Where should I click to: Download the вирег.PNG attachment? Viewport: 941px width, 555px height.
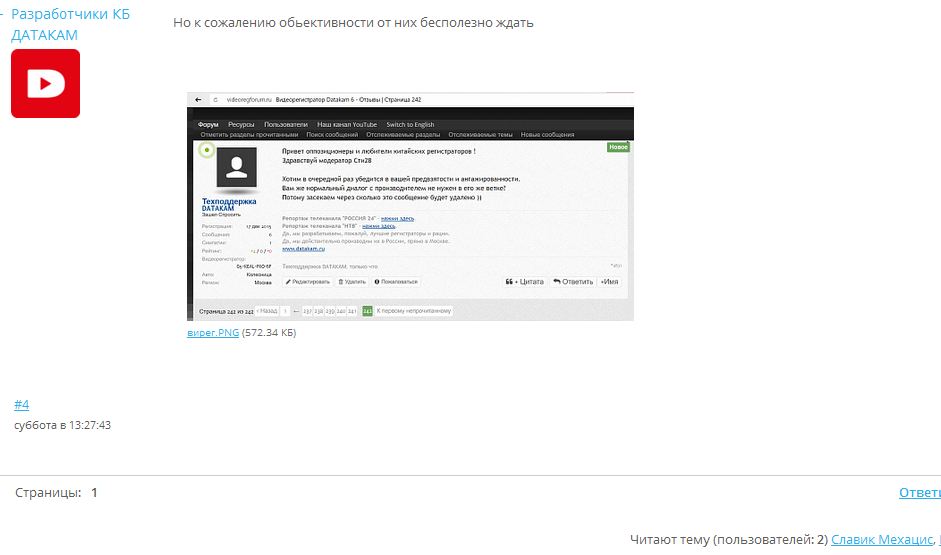(x=213, y=332)
